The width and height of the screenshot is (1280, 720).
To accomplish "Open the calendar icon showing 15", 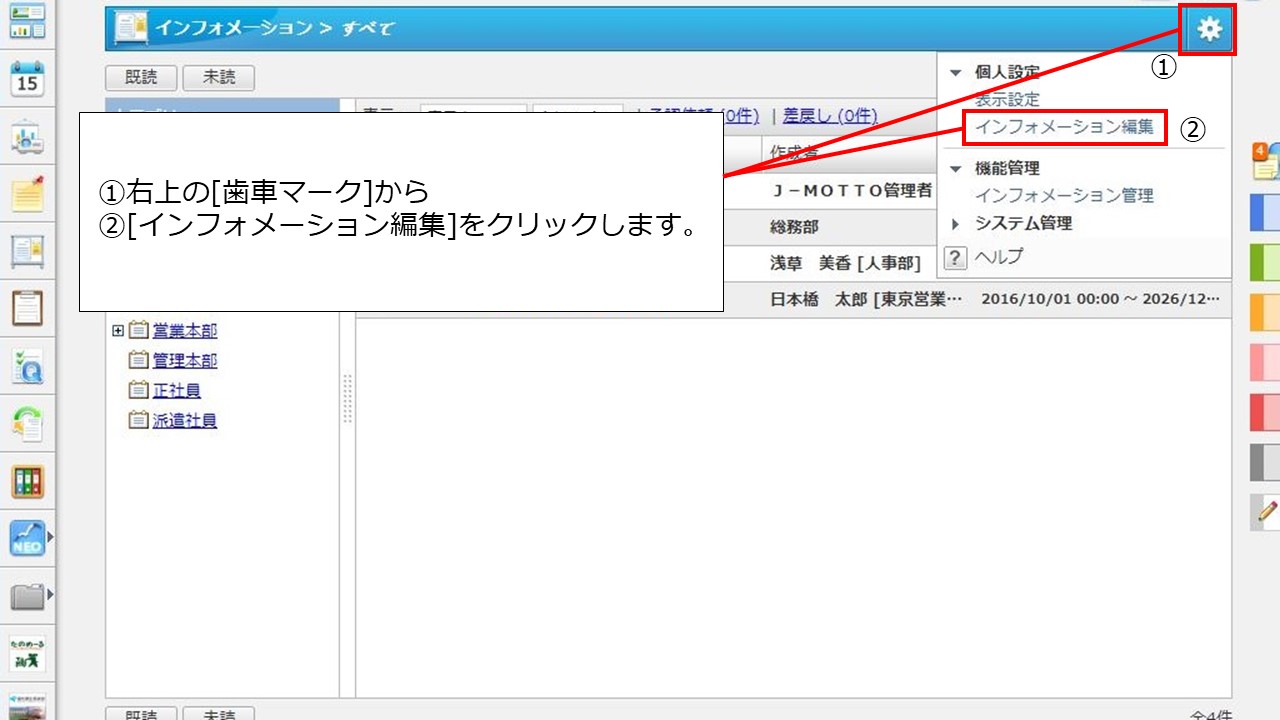I will [27, 78].
